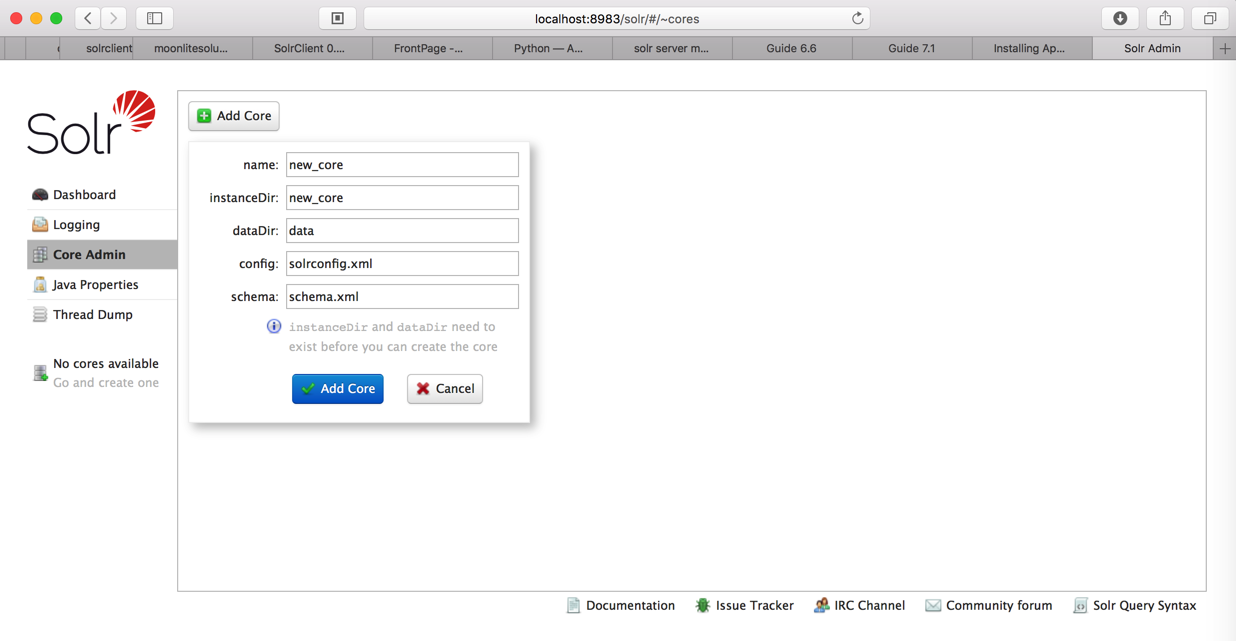Select the Solr Admin tab
This screenshot has width=1236, height=641.
point(1152,48)
